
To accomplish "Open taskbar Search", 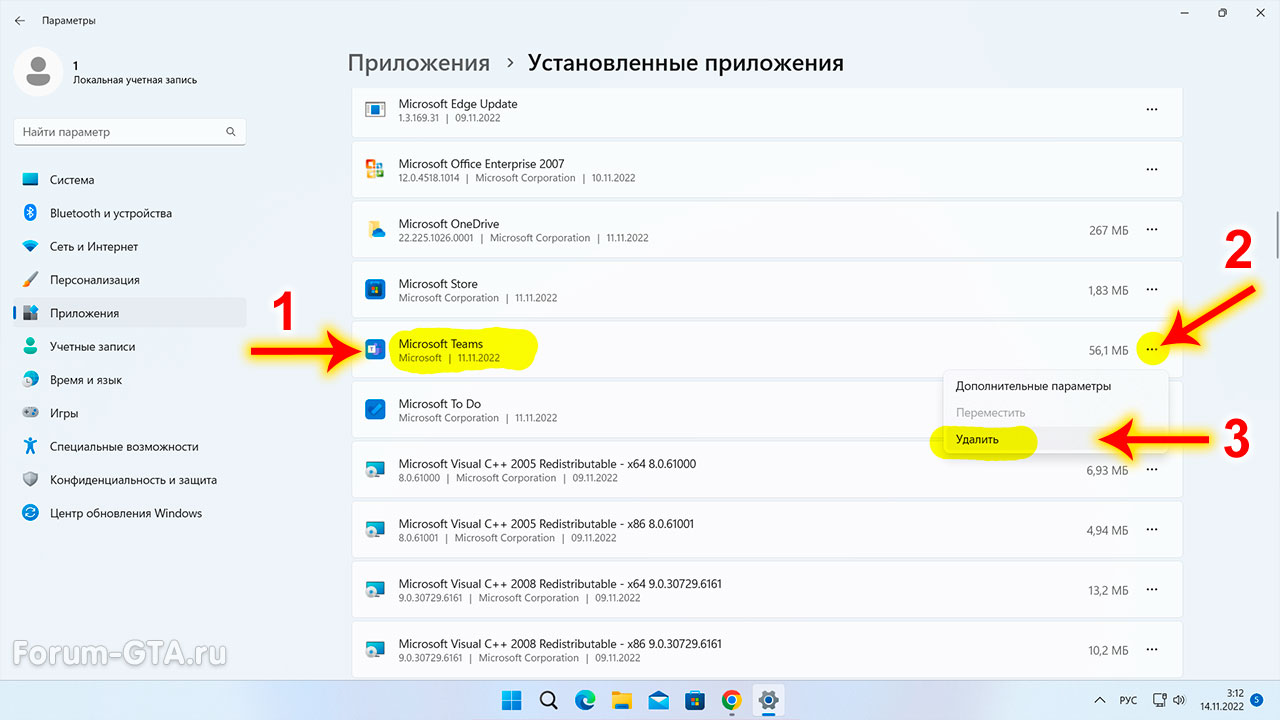I will 548,699.
